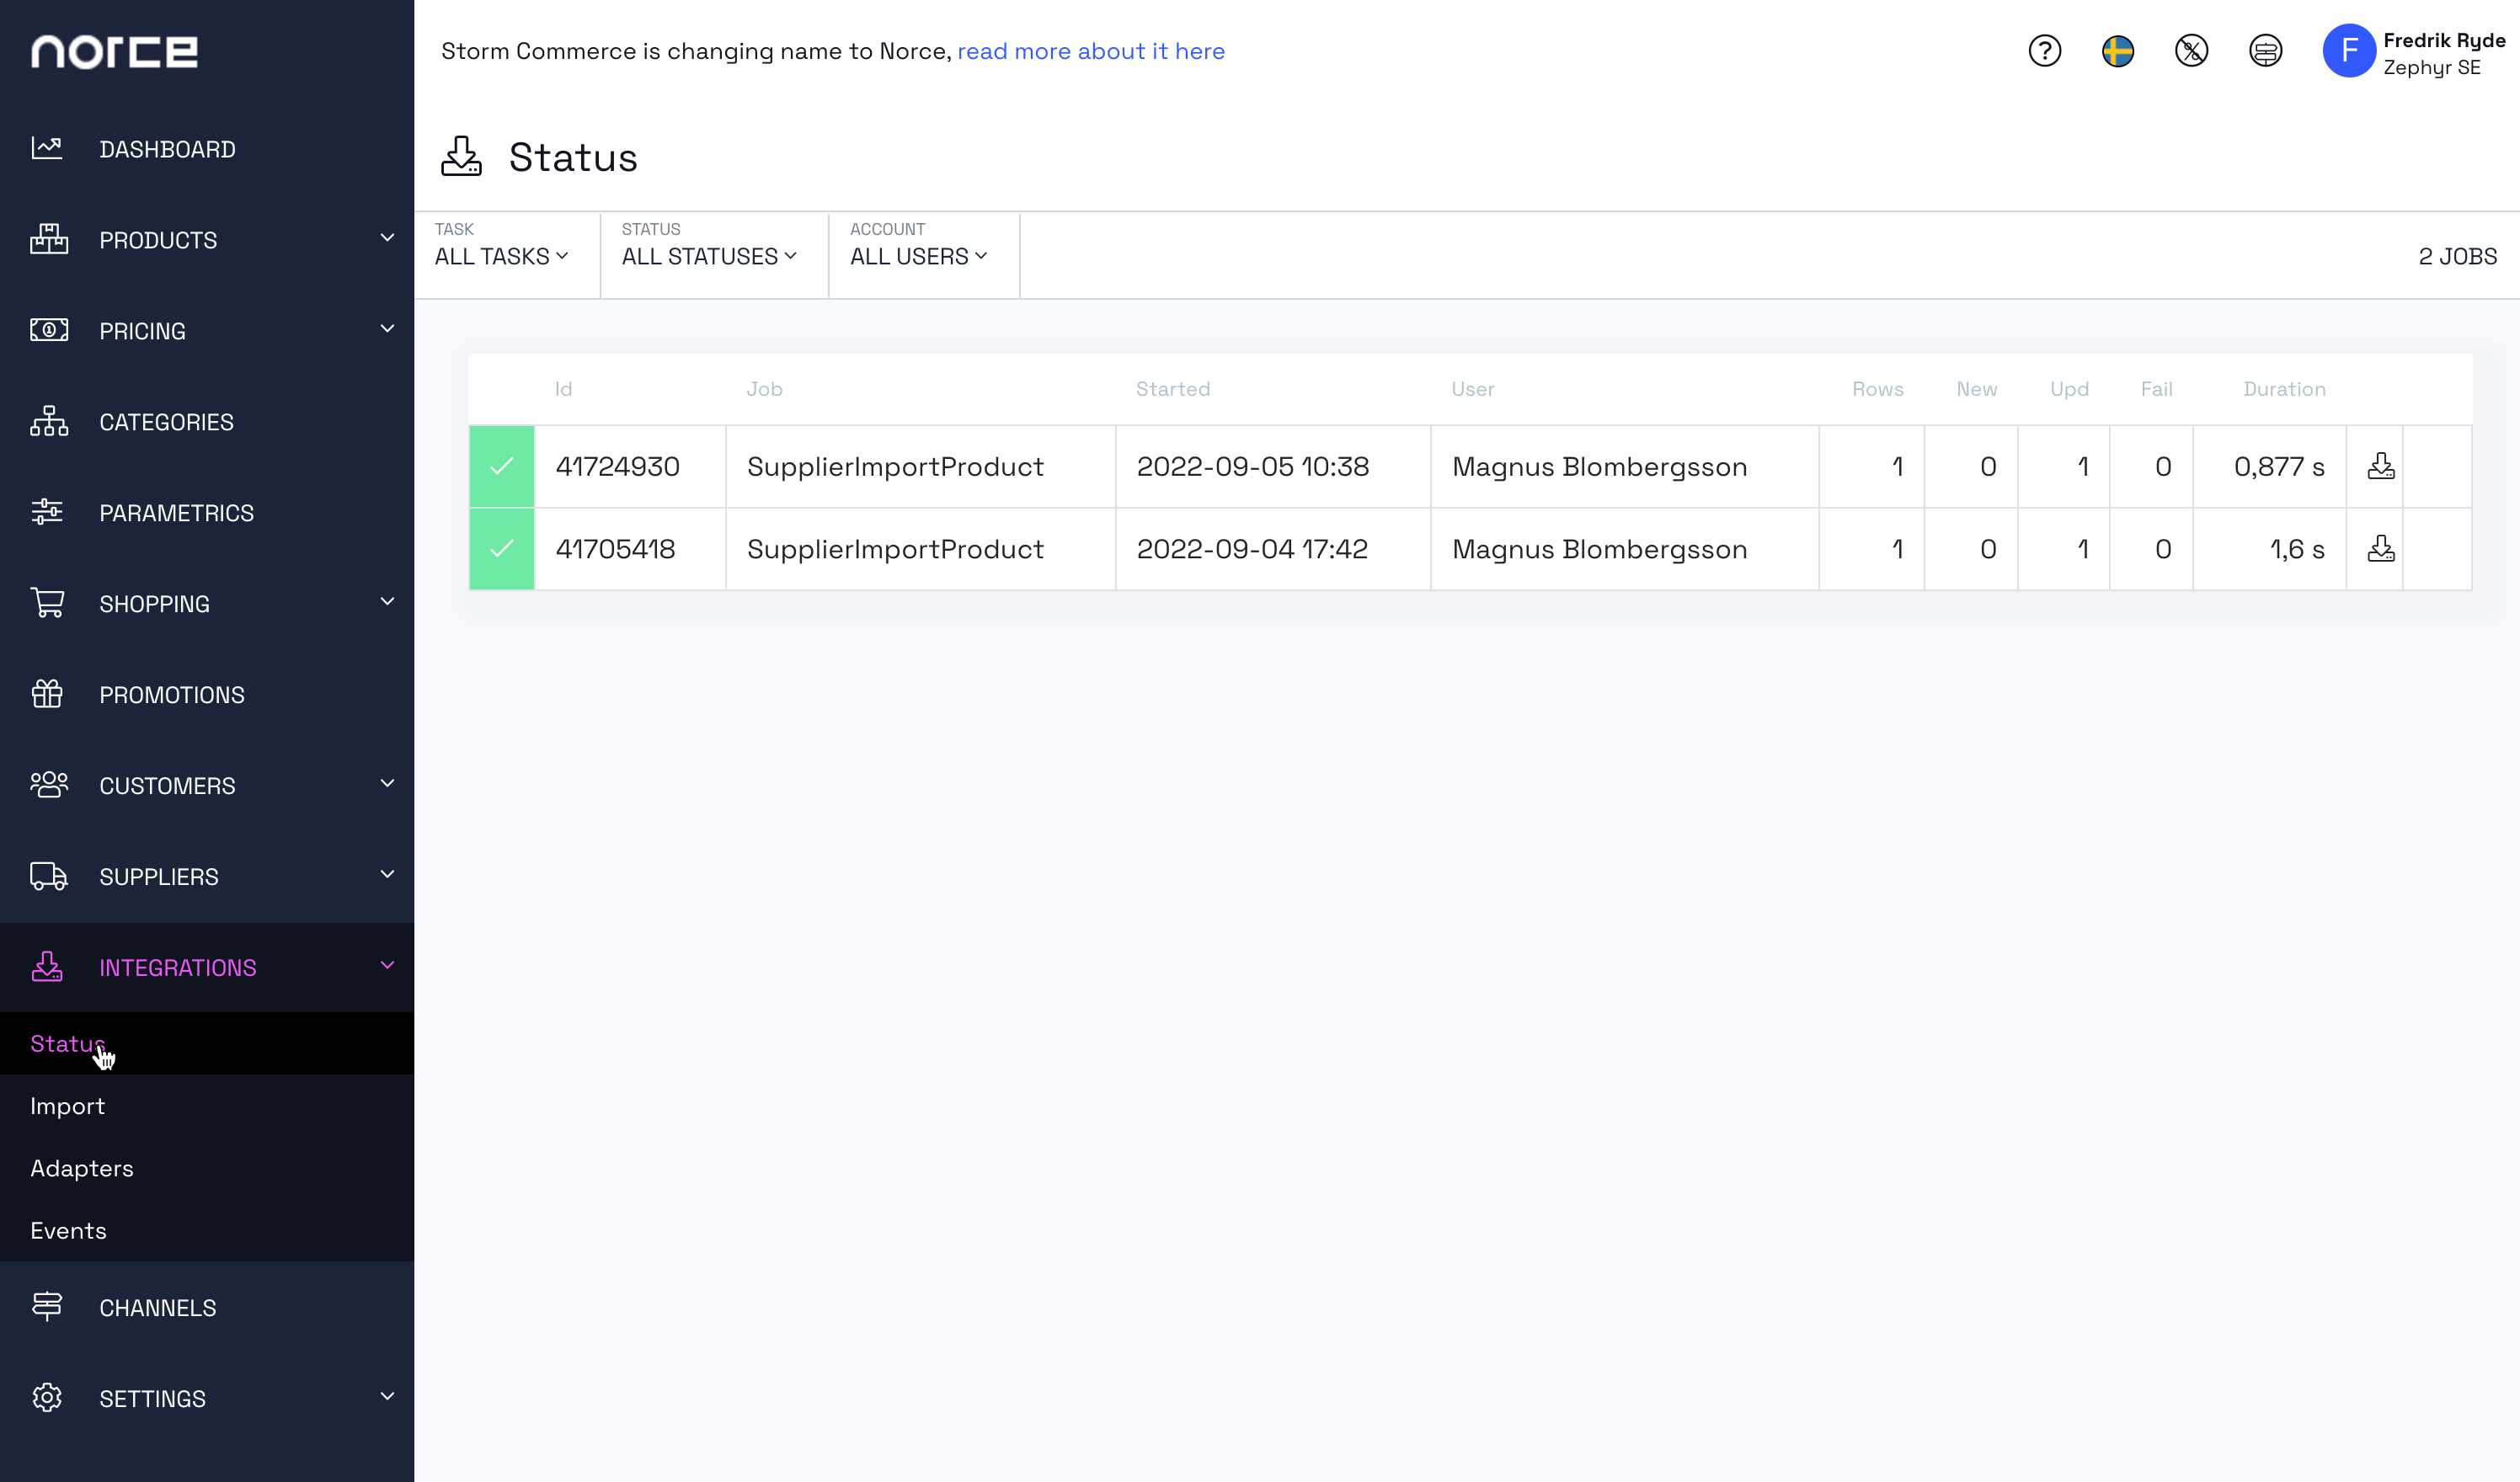Click the signpost channel icon in header
This screenshot has width=2520, height=1482.
(2265, 51)
